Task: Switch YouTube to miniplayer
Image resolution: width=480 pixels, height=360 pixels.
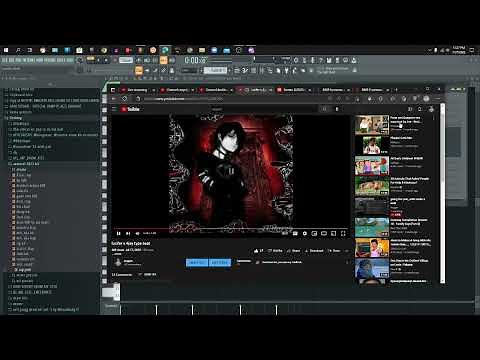Action: pos(314,233)
